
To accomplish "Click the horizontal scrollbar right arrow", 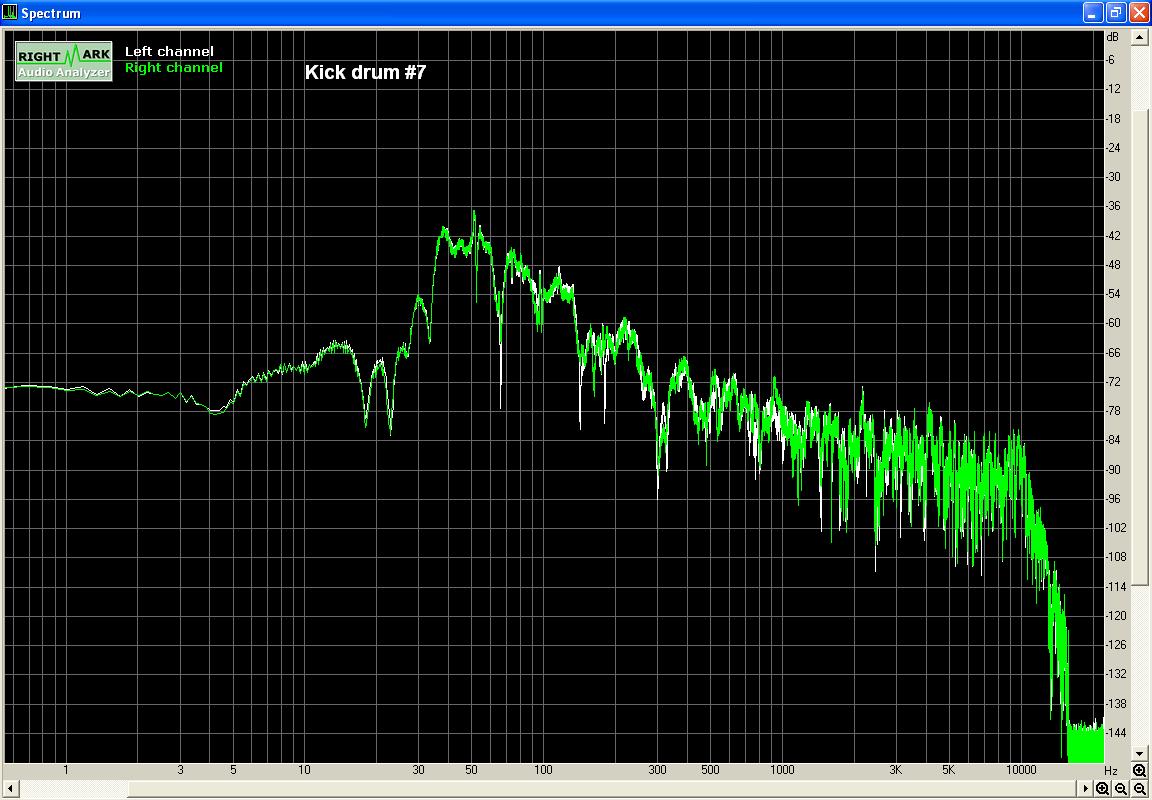I will pyautogui.click(x=1086, y=788).
